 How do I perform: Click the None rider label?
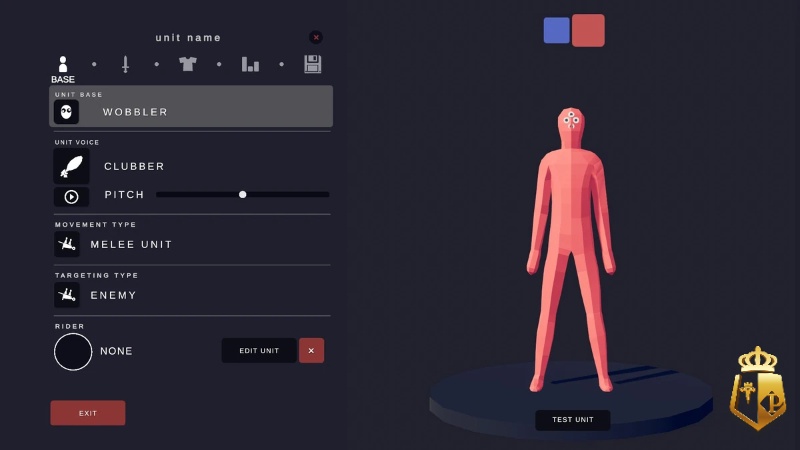click(116, 351)
